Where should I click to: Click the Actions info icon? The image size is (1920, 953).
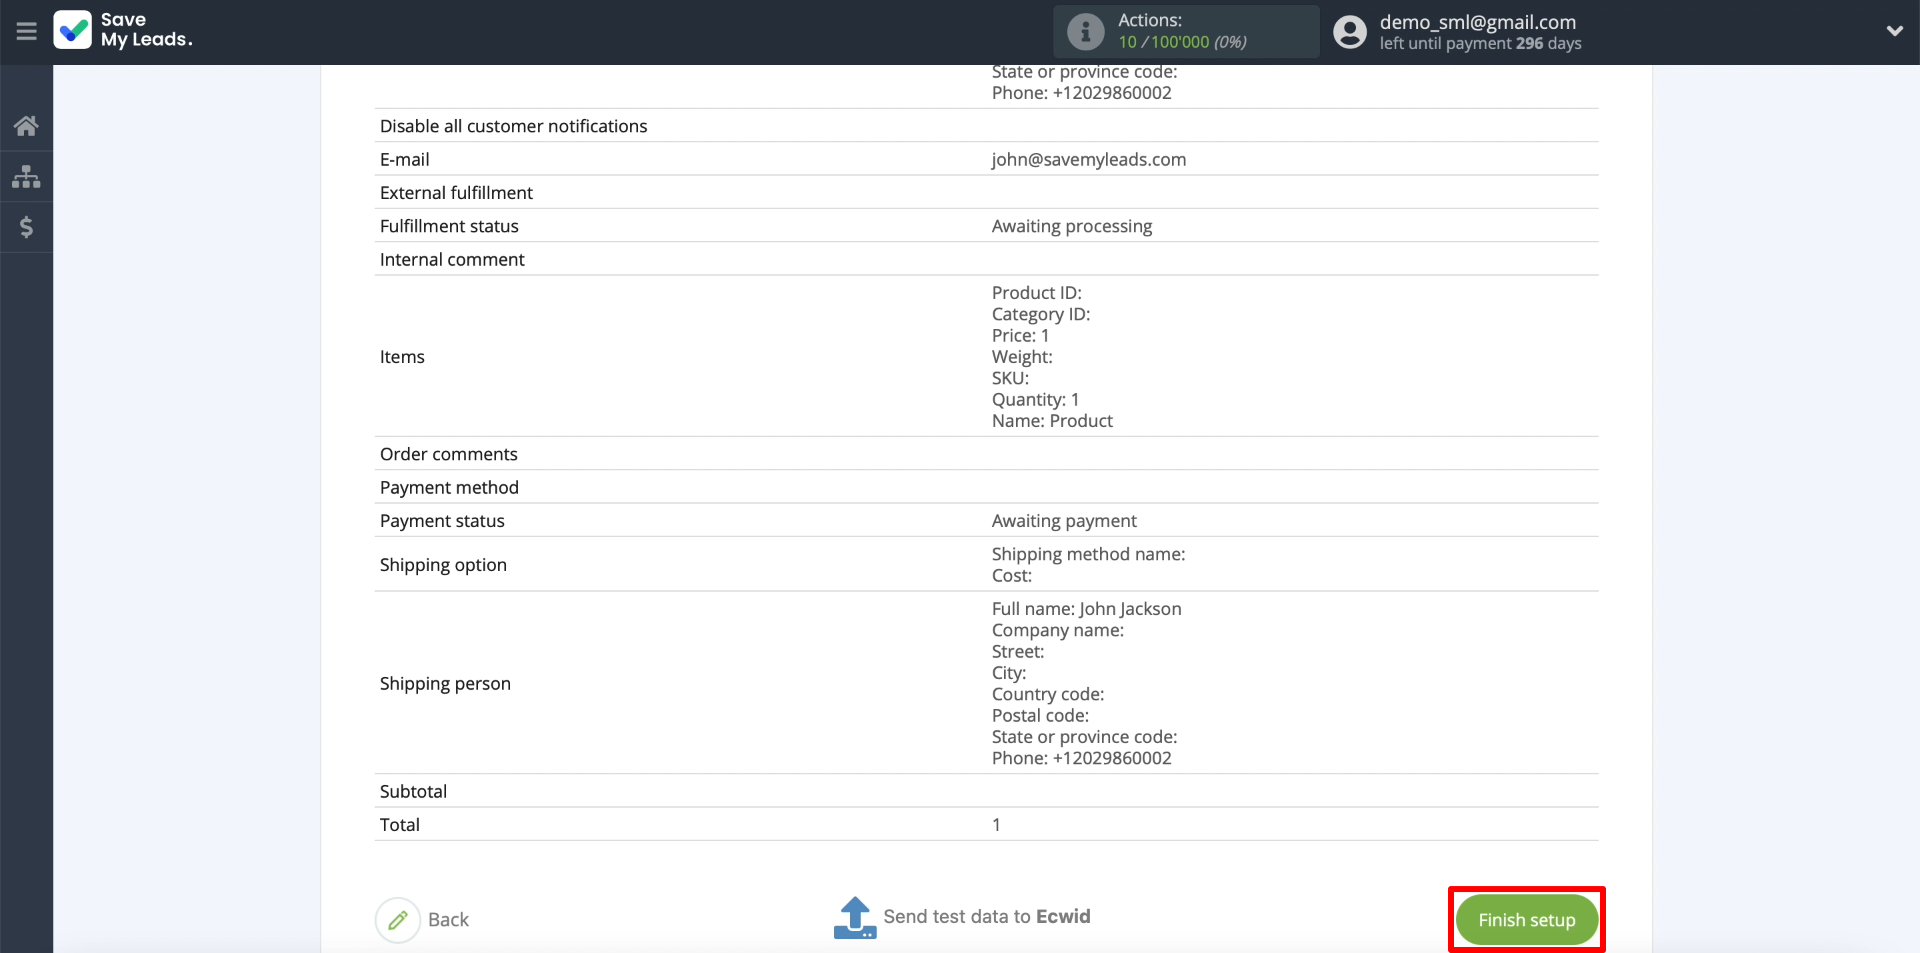click(x=1085, y=31)
